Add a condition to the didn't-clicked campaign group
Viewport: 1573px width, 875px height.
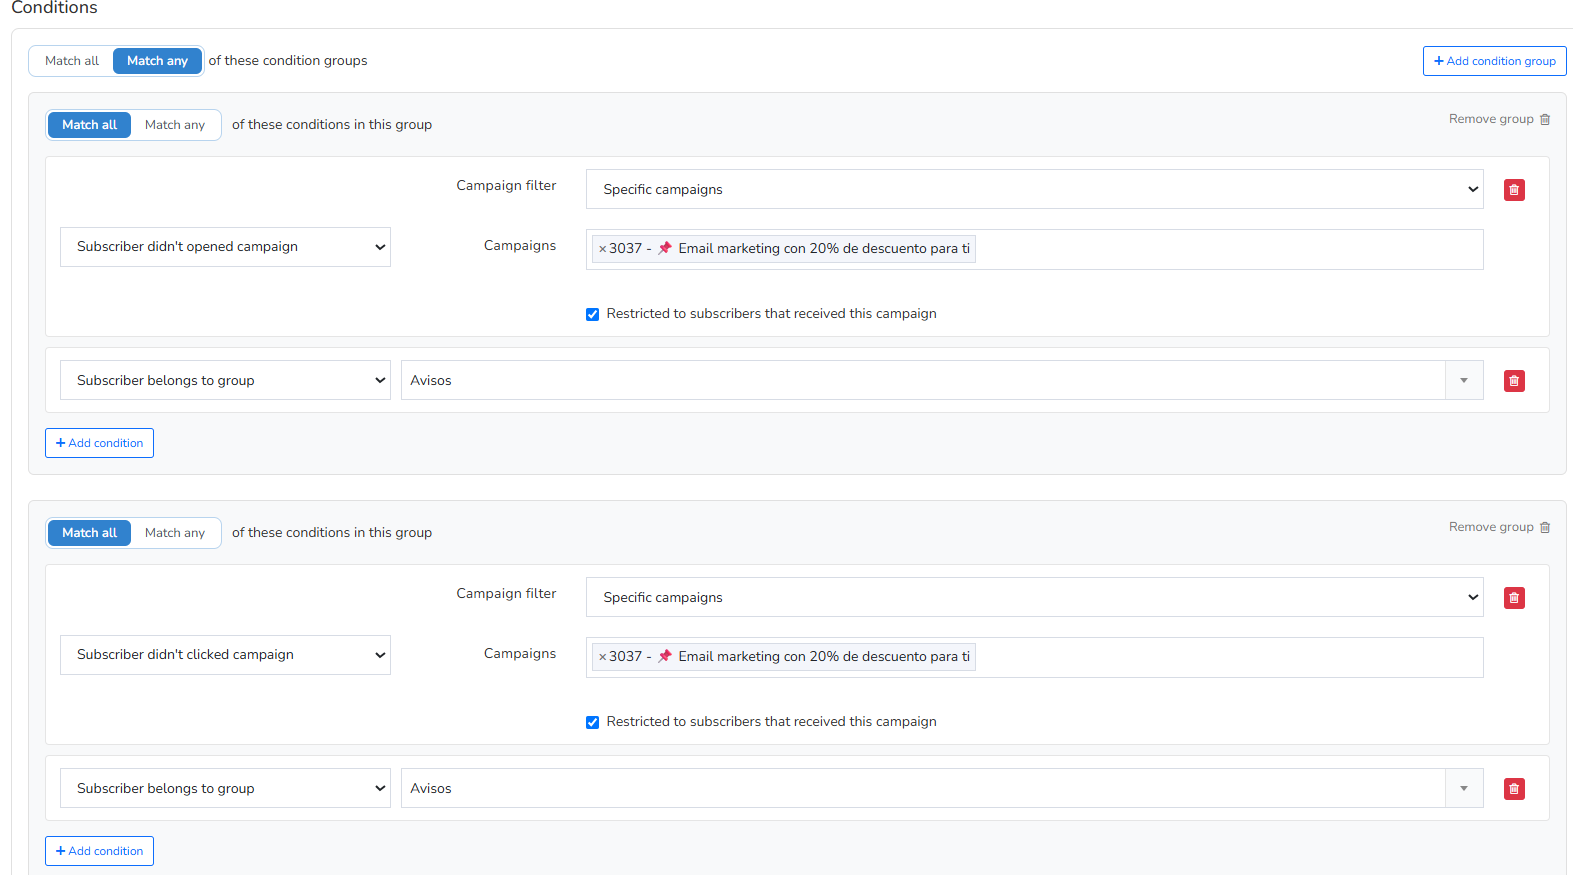[99, 851]
